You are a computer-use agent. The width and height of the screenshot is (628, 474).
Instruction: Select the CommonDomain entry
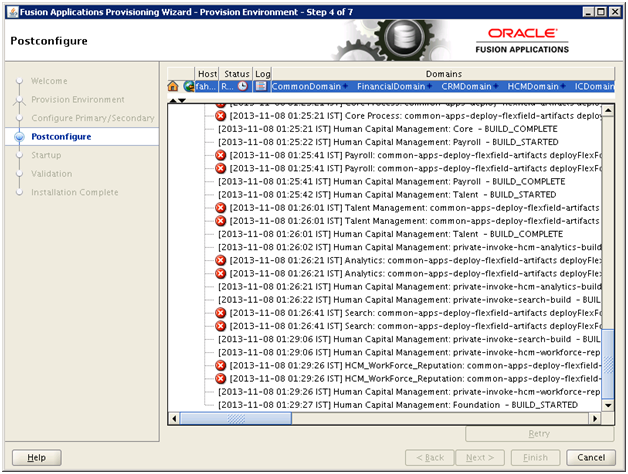[x=306, y=86]
